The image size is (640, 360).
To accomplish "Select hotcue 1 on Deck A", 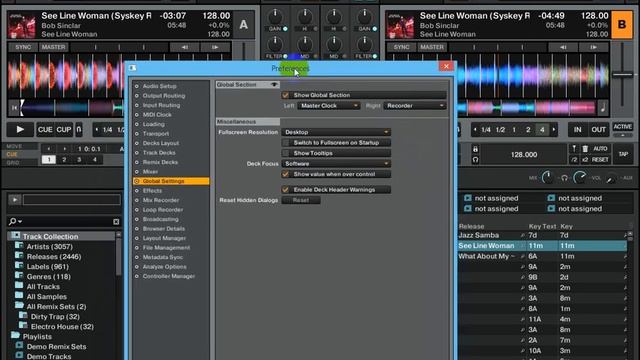I will (x=49, y=160).
